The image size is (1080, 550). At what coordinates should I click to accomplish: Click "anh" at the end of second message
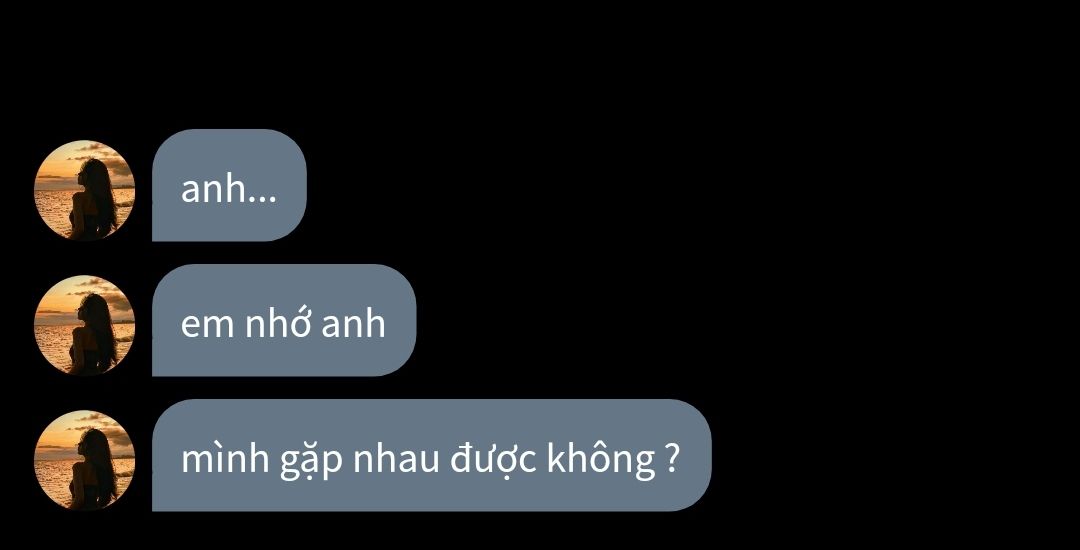tap(353, 324)
